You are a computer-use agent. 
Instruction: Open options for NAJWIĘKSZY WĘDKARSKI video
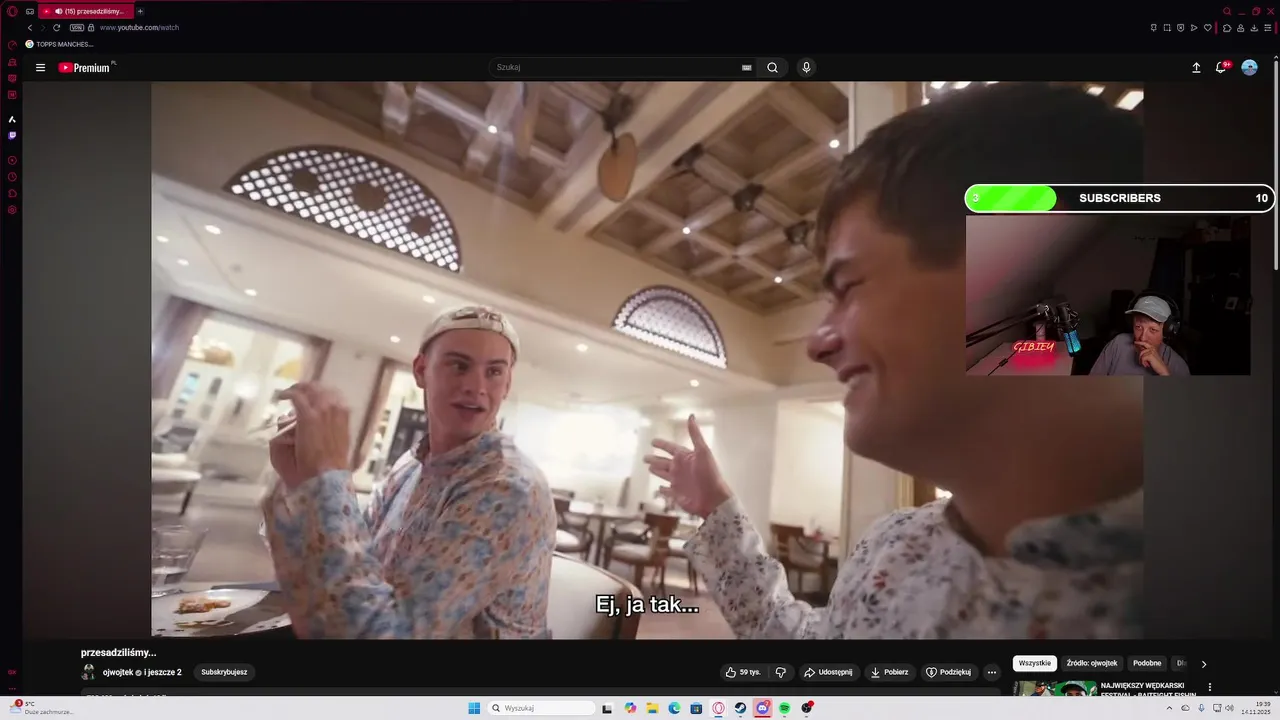pos(1210,687)
